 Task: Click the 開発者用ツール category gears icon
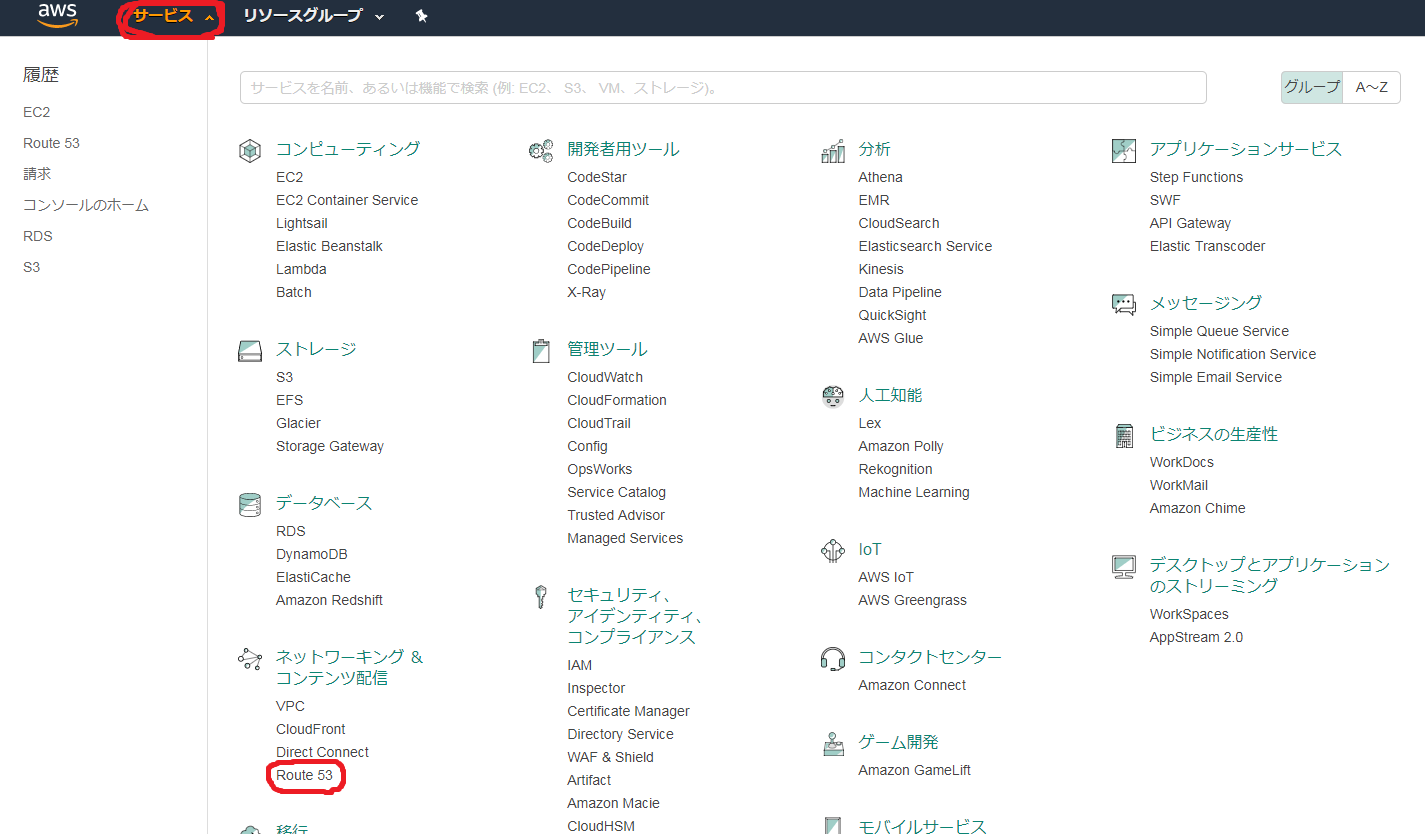541,151
